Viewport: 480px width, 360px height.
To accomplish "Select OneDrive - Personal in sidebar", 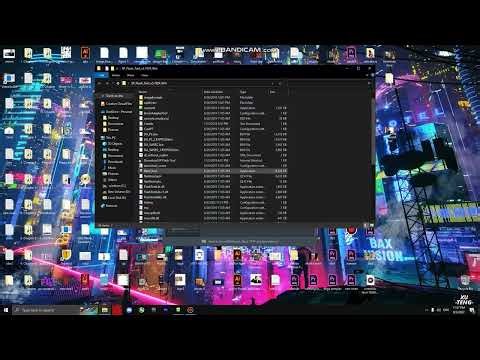I will (116, 112).
